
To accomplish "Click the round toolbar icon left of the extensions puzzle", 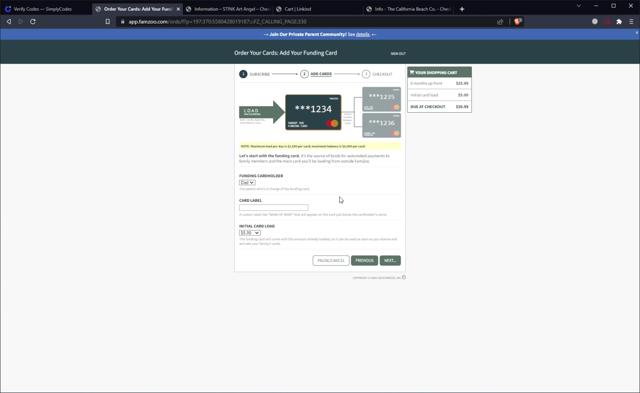I will [595, 22].
